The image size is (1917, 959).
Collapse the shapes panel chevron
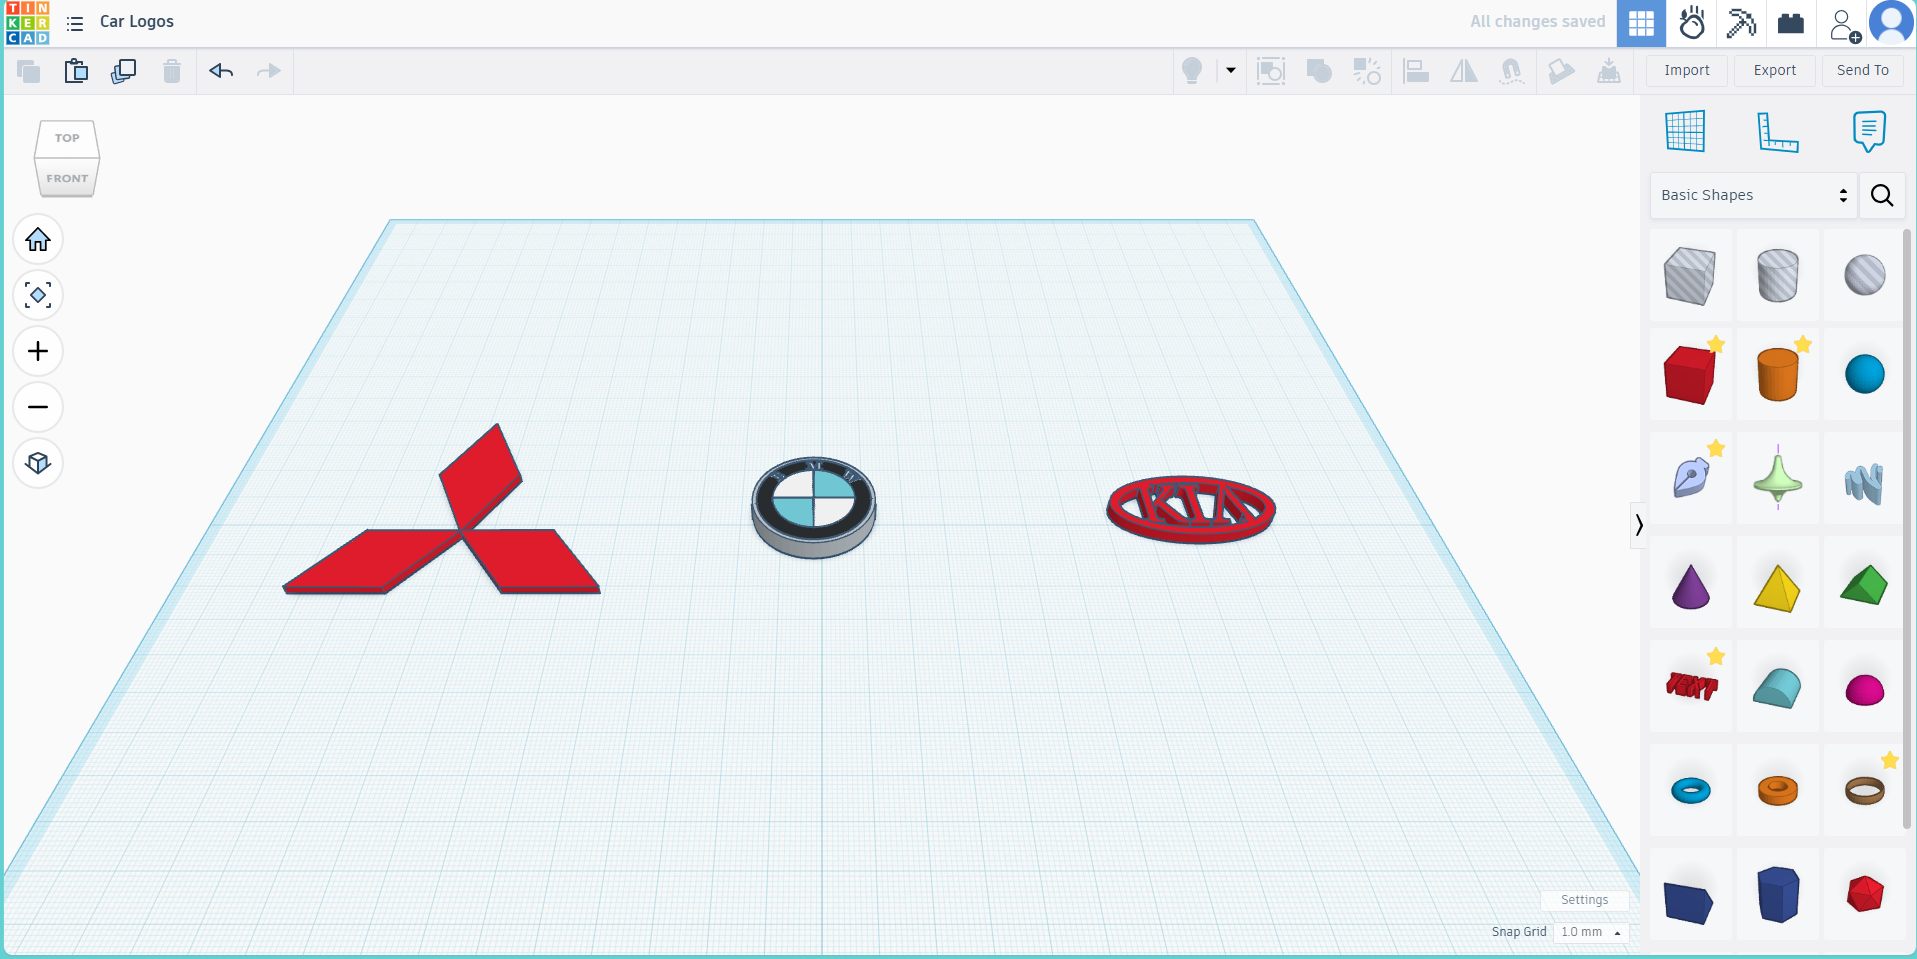click(x=1639, y=525)
